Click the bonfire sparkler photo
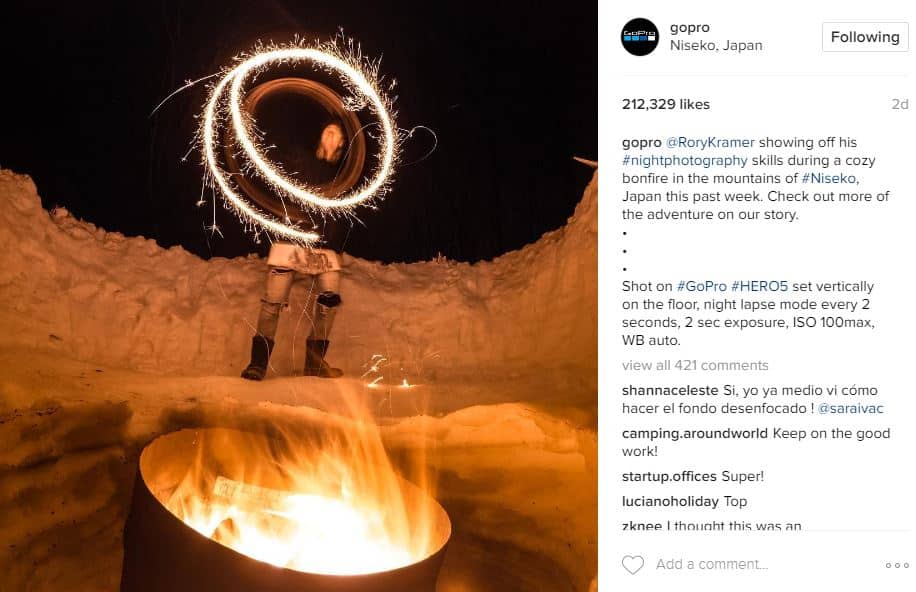Viewport: 916px width, 592px height. point(299,296)
